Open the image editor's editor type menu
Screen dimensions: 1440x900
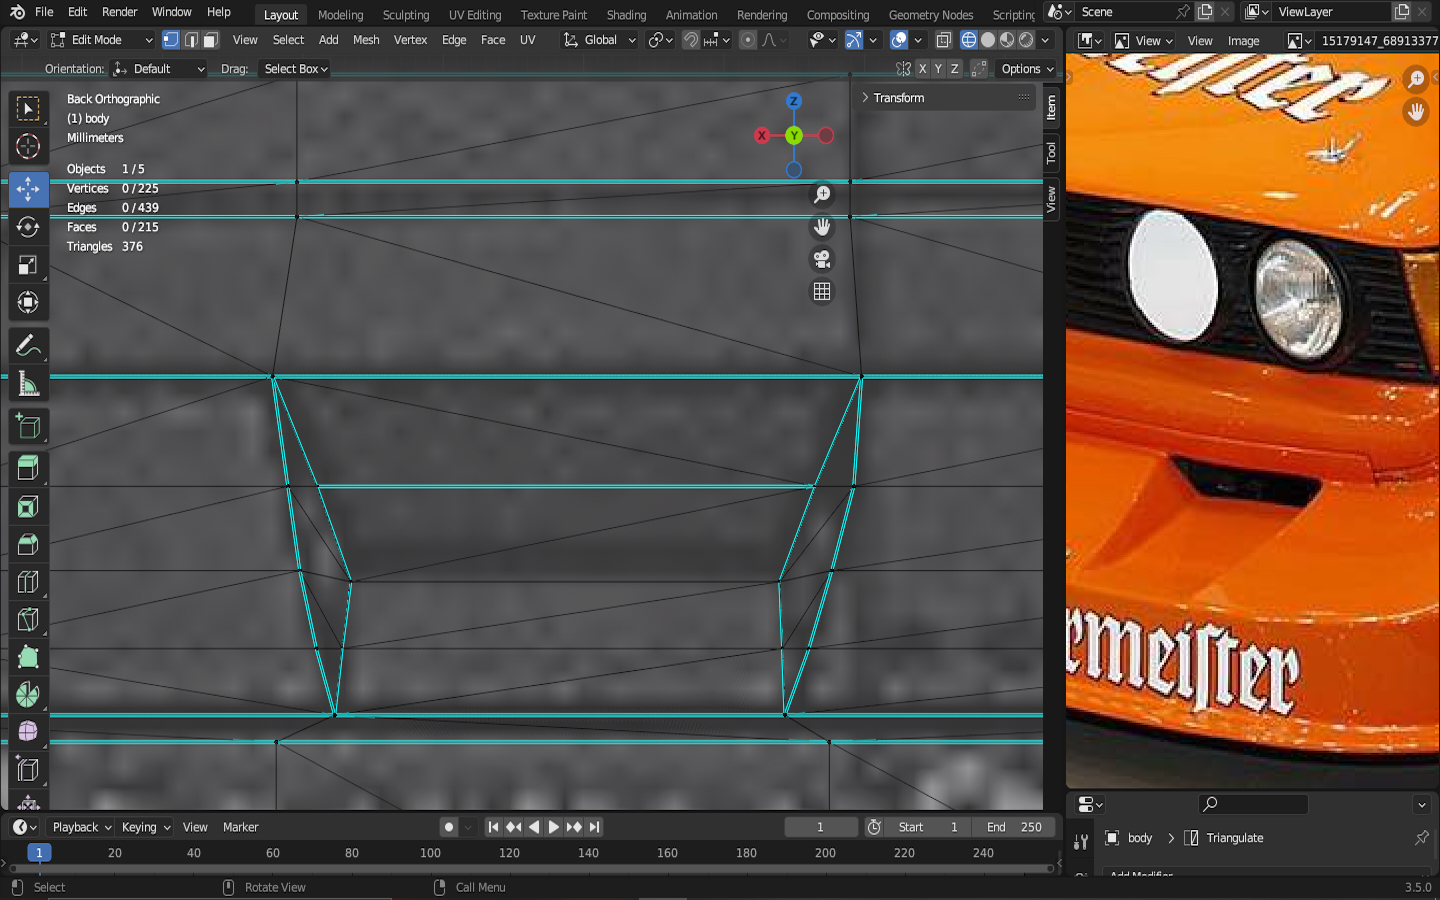tap(1090, 41)
